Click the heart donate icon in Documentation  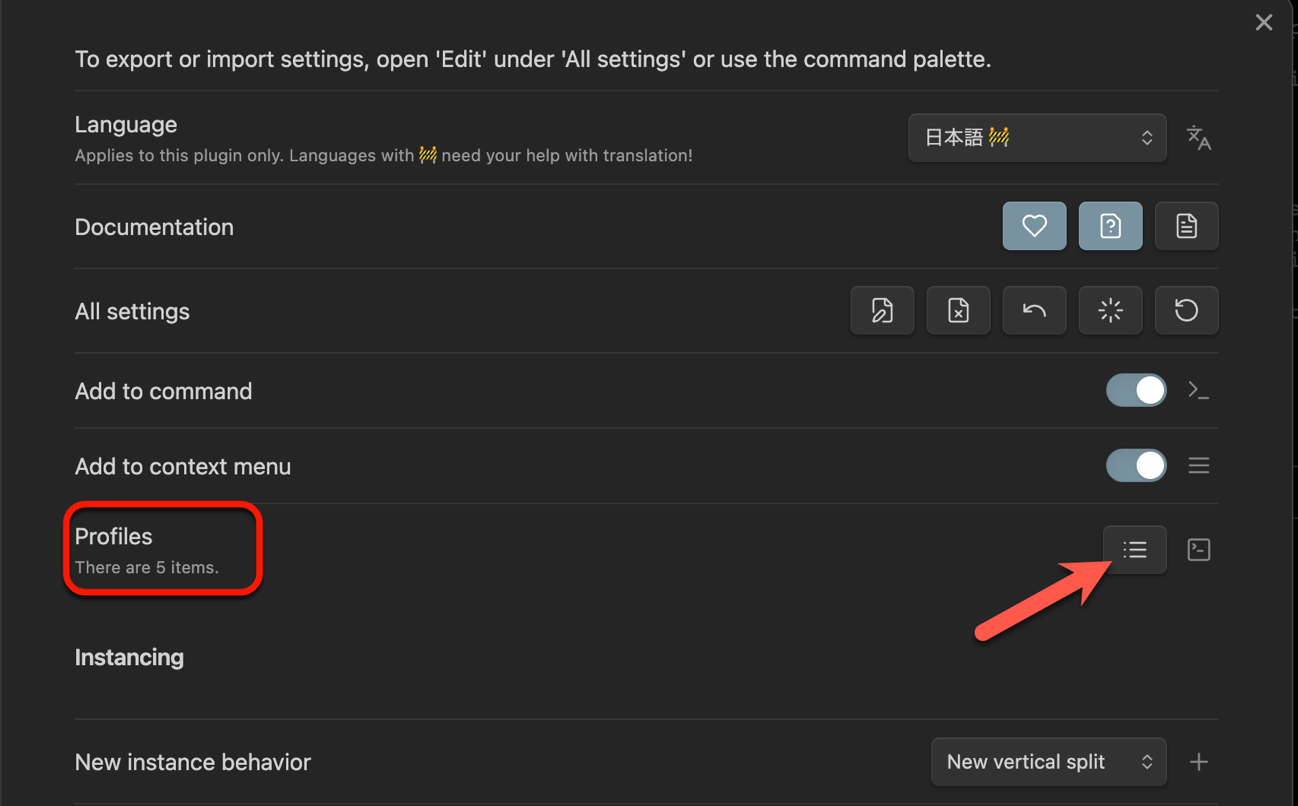point(1034,226)
